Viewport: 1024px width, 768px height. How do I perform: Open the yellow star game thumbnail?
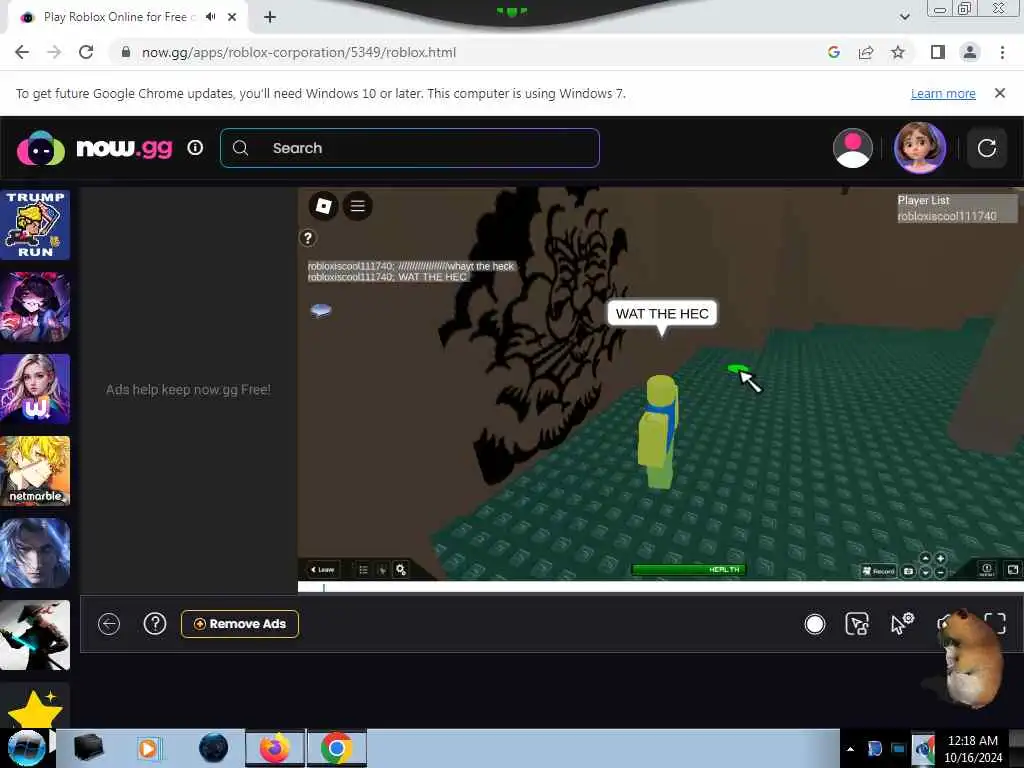point(35,706)
